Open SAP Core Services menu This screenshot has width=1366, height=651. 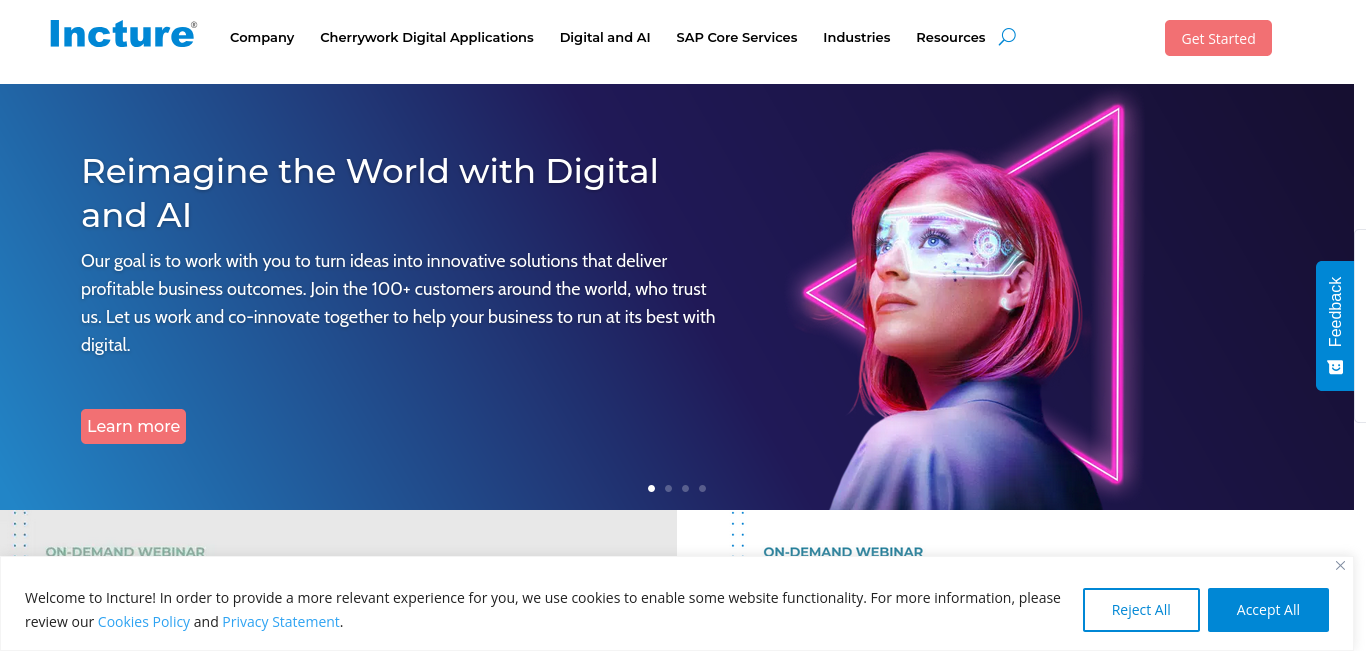point(737,37)
